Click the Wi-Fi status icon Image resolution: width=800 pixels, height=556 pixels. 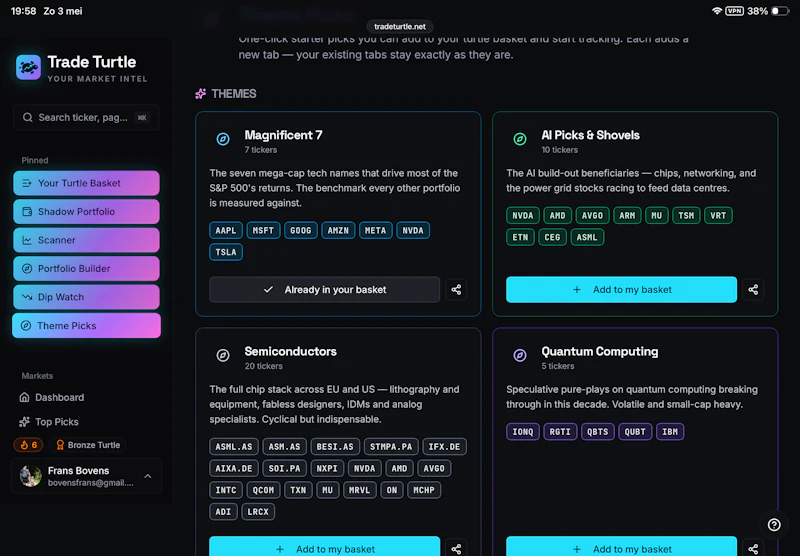[717, 11]
